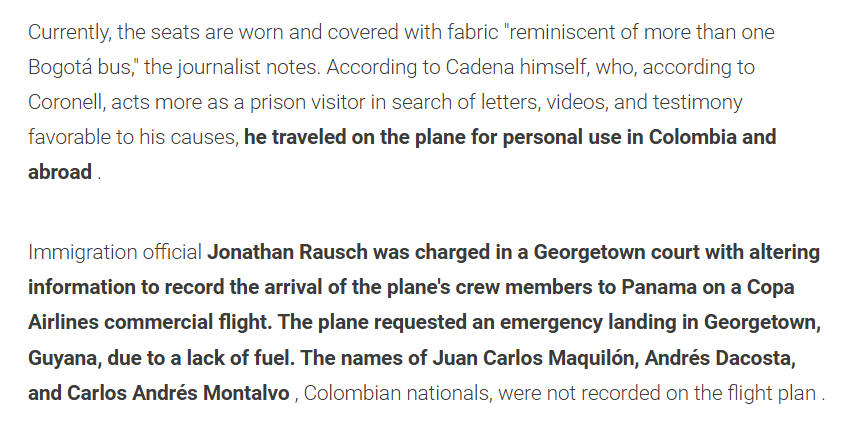Click the bold name "Andrés Dacosta"
The width and height of the screenshot is (841, 428).
pos(718,358)
